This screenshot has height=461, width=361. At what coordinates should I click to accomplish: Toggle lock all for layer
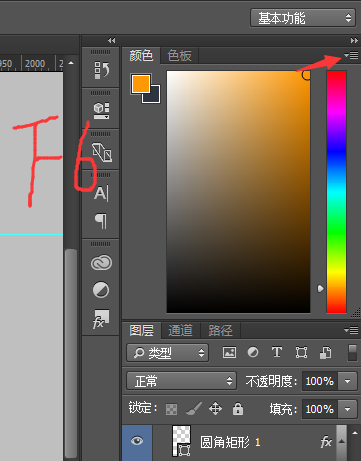[x=238, y=408]
